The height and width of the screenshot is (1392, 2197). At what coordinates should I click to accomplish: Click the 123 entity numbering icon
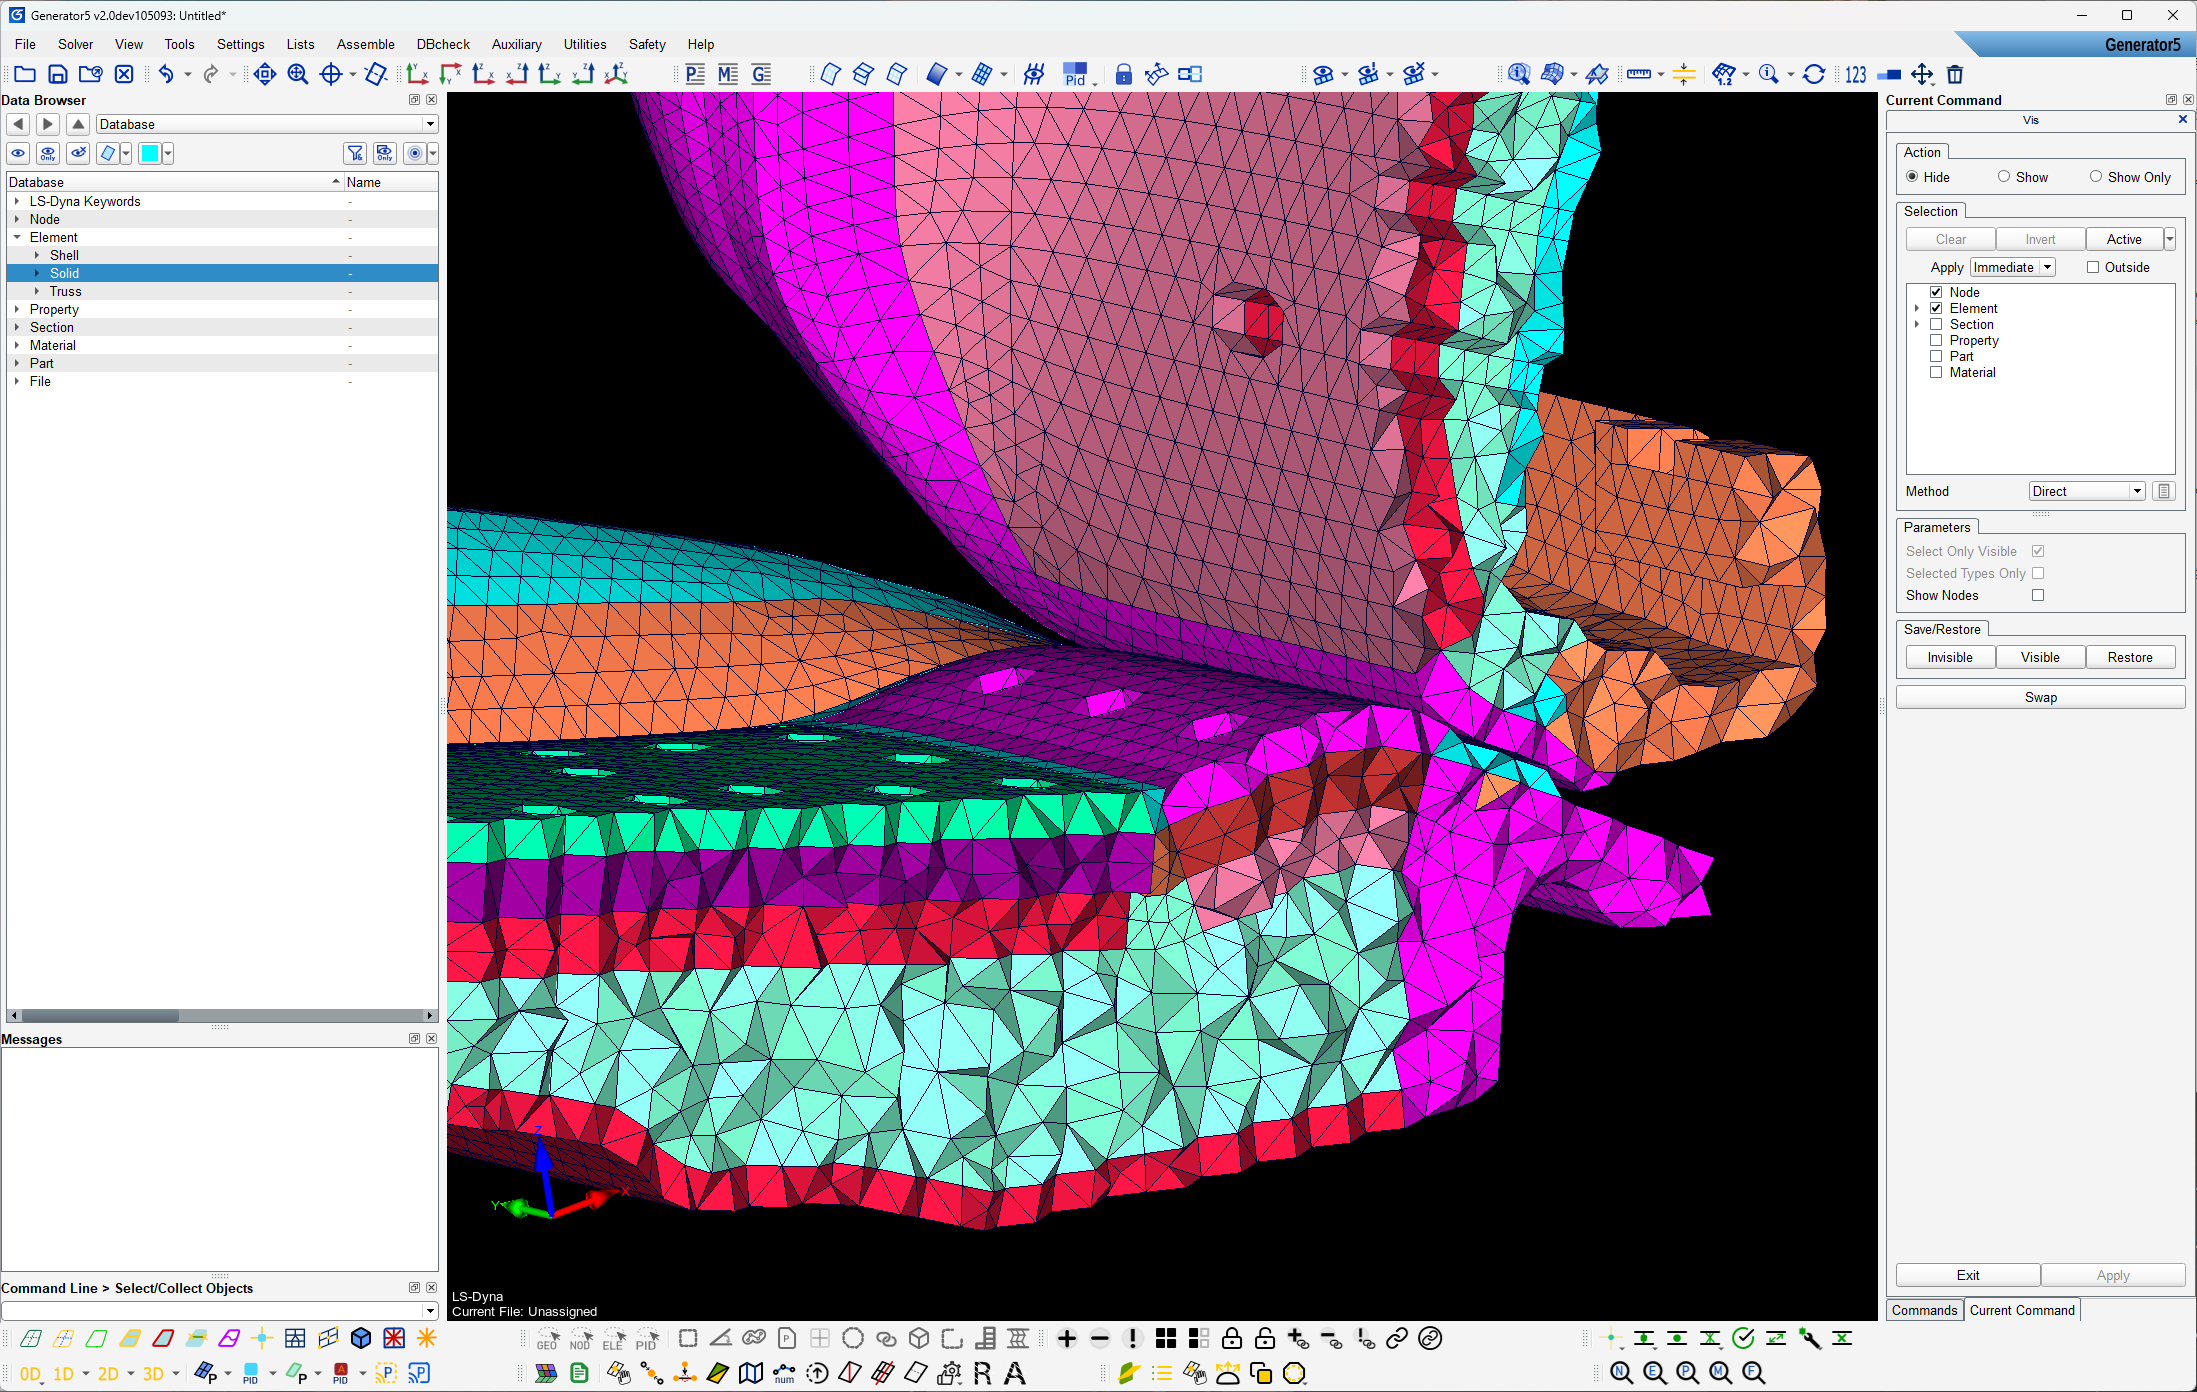point(1856,74)
